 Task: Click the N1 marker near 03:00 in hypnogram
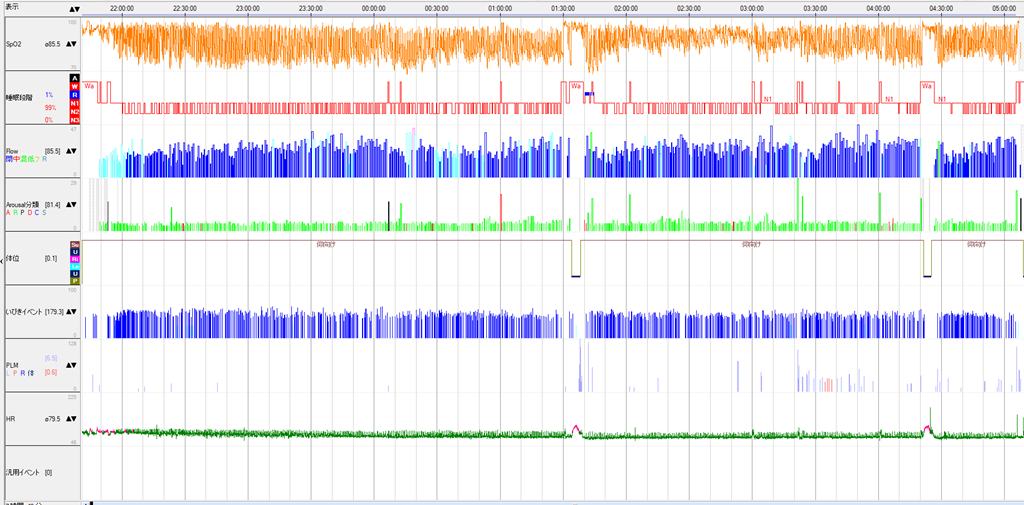point(768,99)
